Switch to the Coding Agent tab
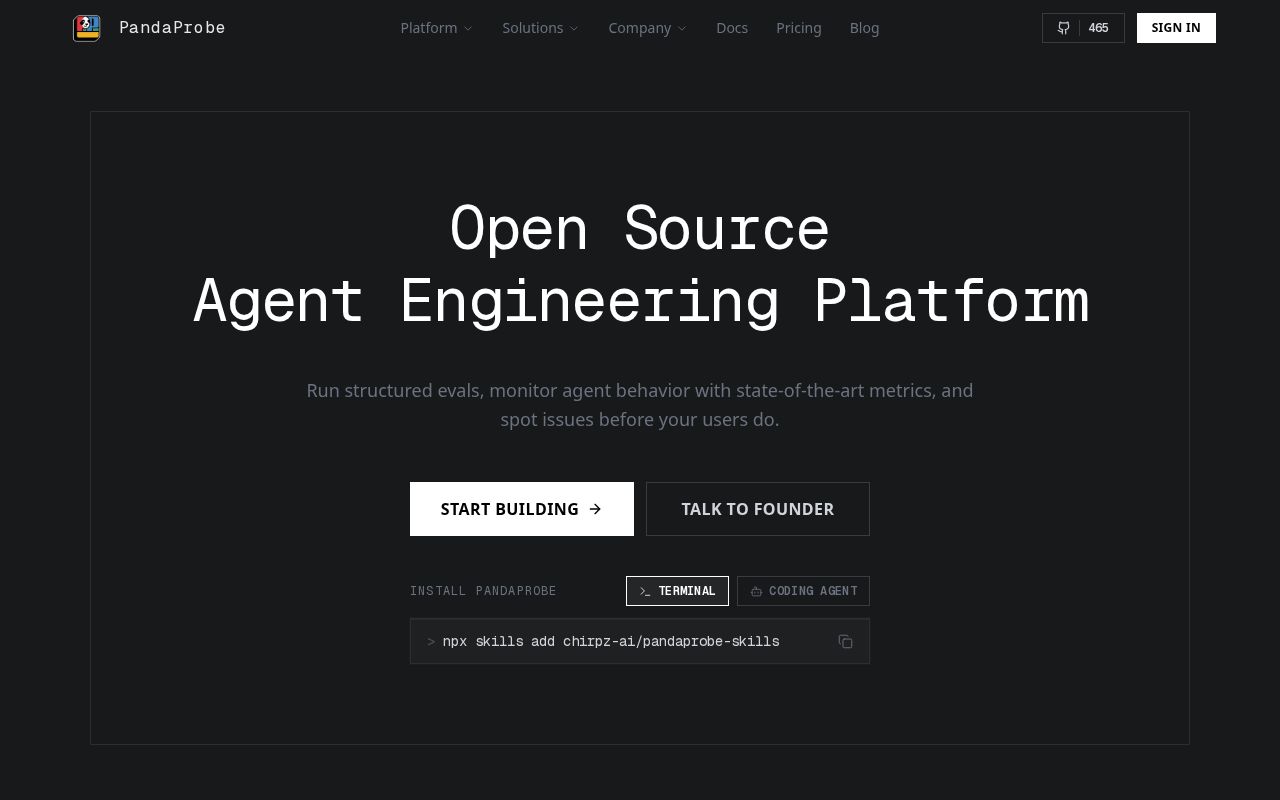 pyautogui.click(x=803, y=591)
